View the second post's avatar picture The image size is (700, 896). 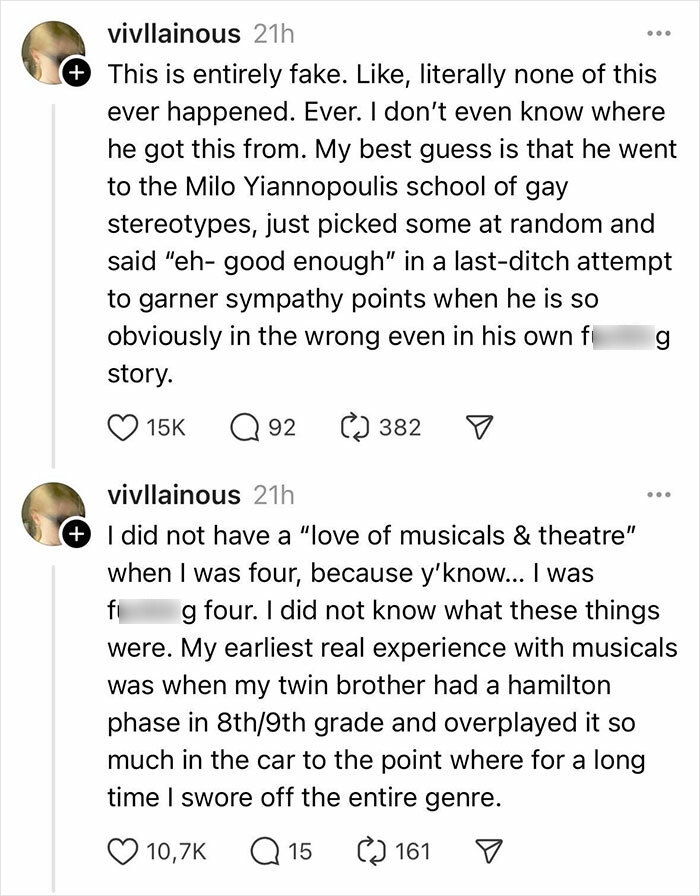53,512
